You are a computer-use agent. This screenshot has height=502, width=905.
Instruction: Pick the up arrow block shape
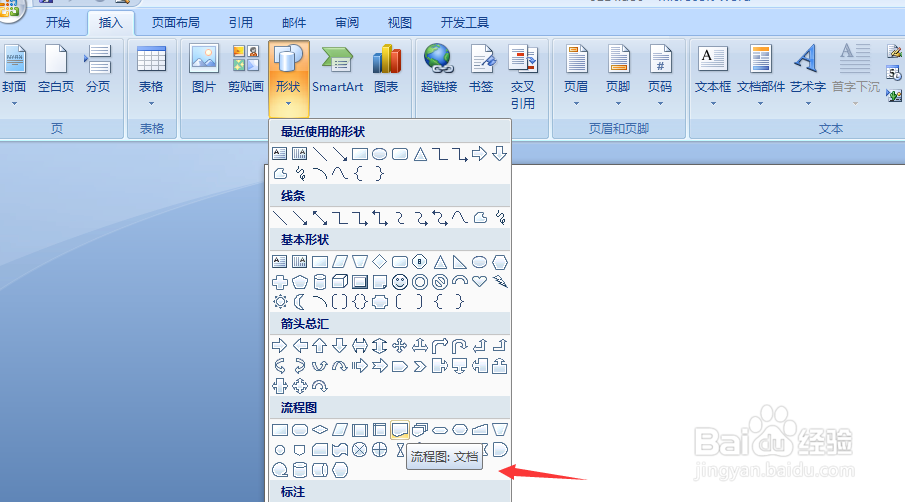coord(320,346)
